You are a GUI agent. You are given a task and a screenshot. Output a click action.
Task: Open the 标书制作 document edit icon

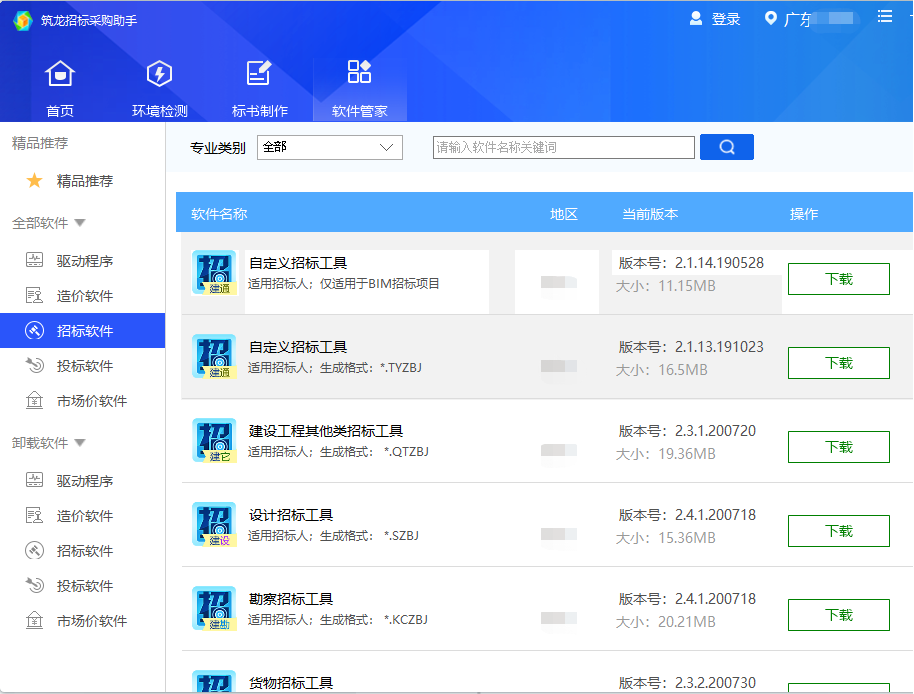coord(259,74)
